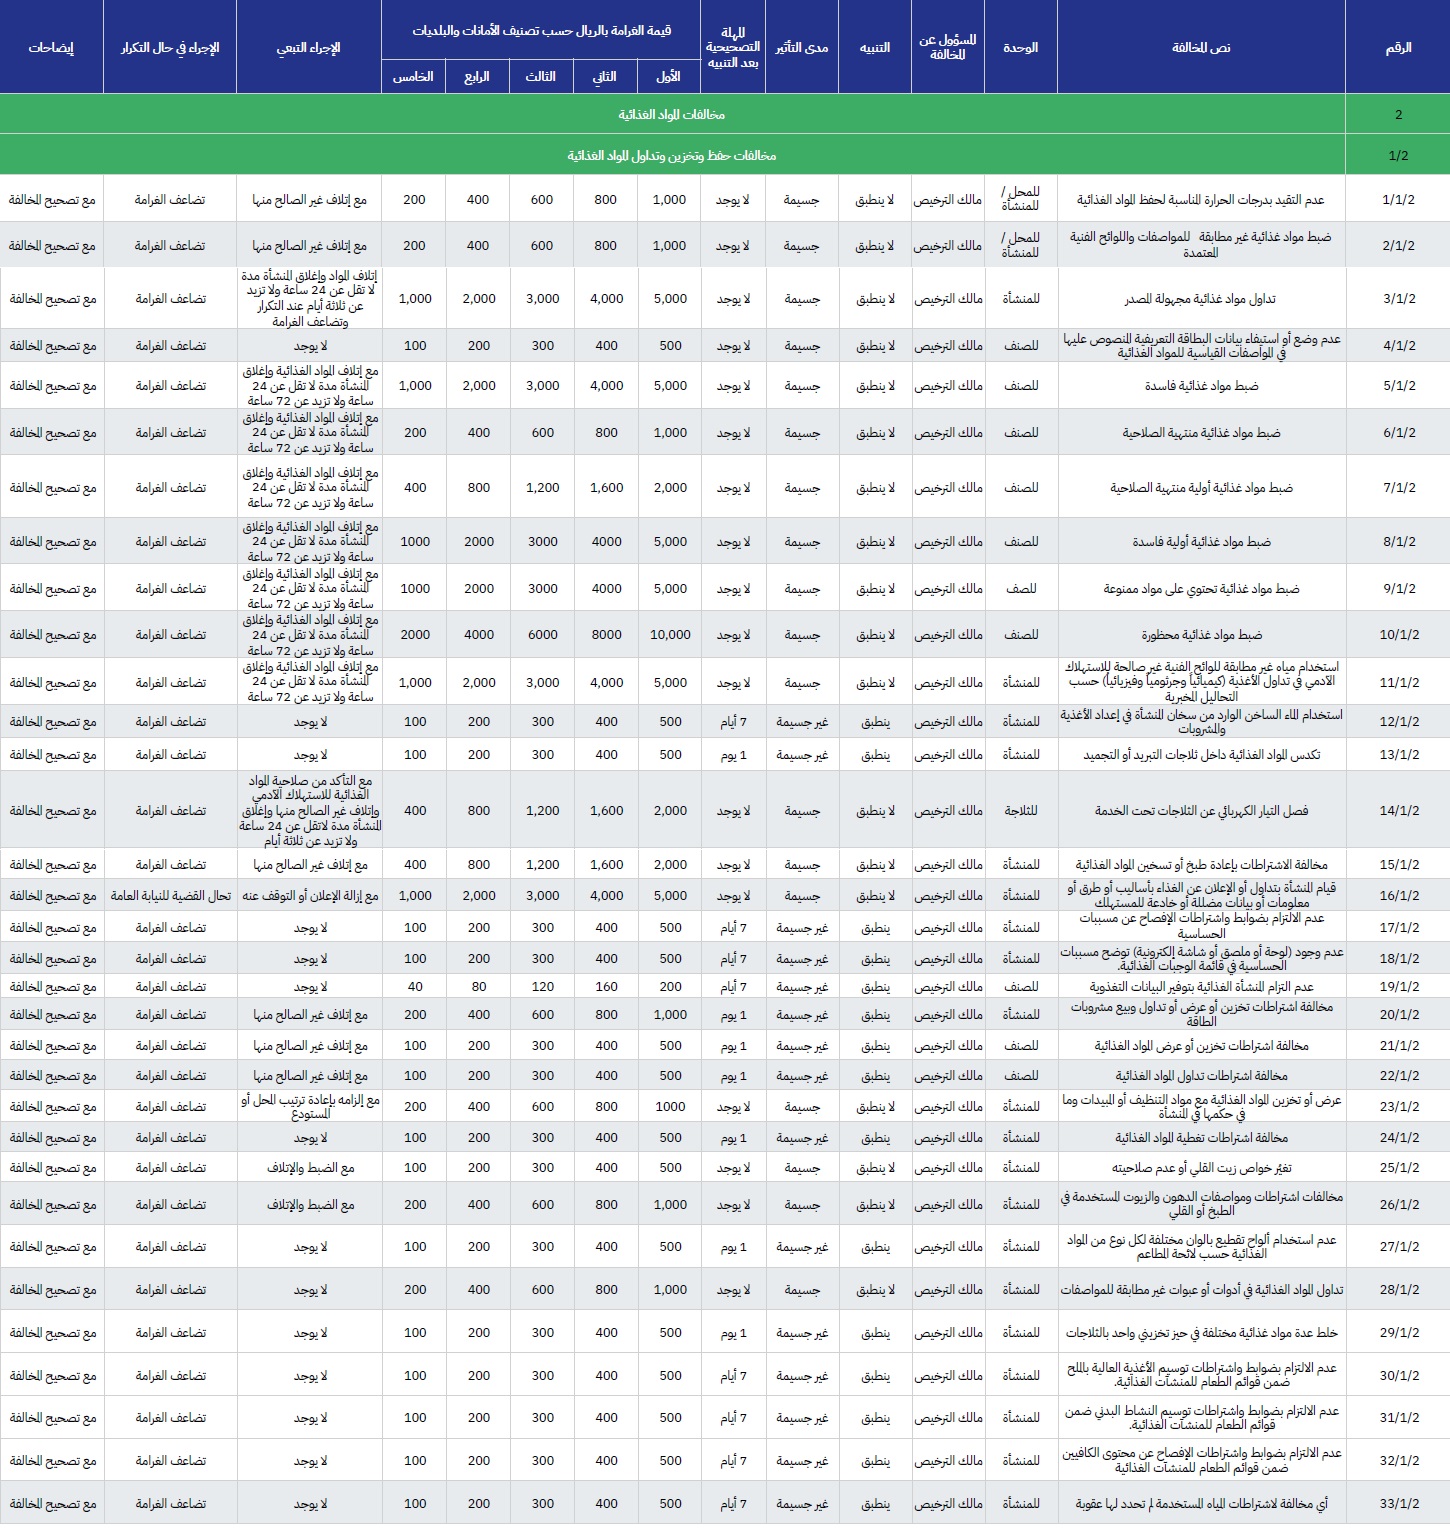Click the fine value "6000" in row 10/1/2
This screenshot has height=1537, width=1450.
coord(543,634)
